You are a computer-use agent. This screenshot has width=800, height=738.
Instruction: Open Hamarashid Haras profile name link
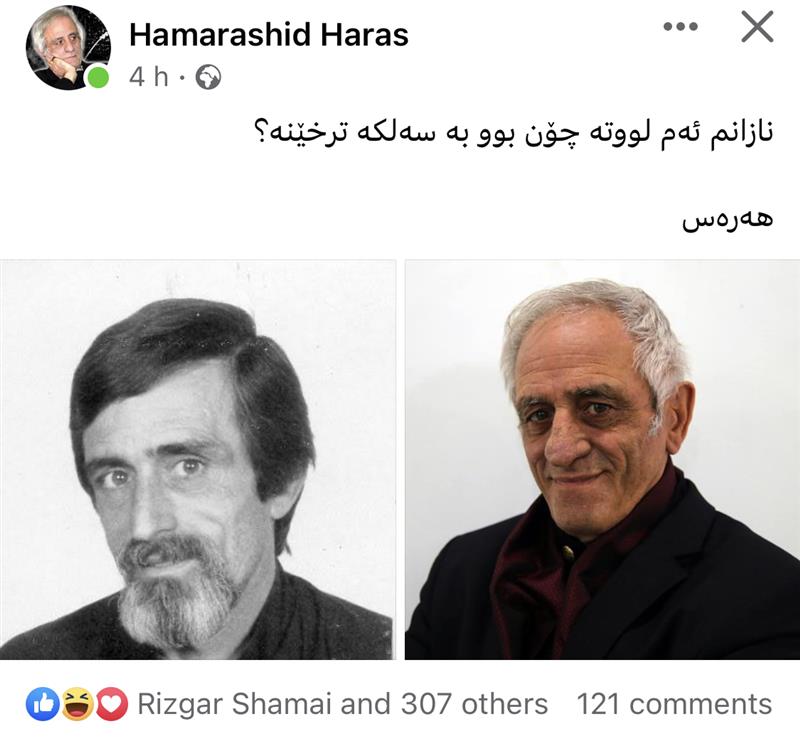[269, 35]
